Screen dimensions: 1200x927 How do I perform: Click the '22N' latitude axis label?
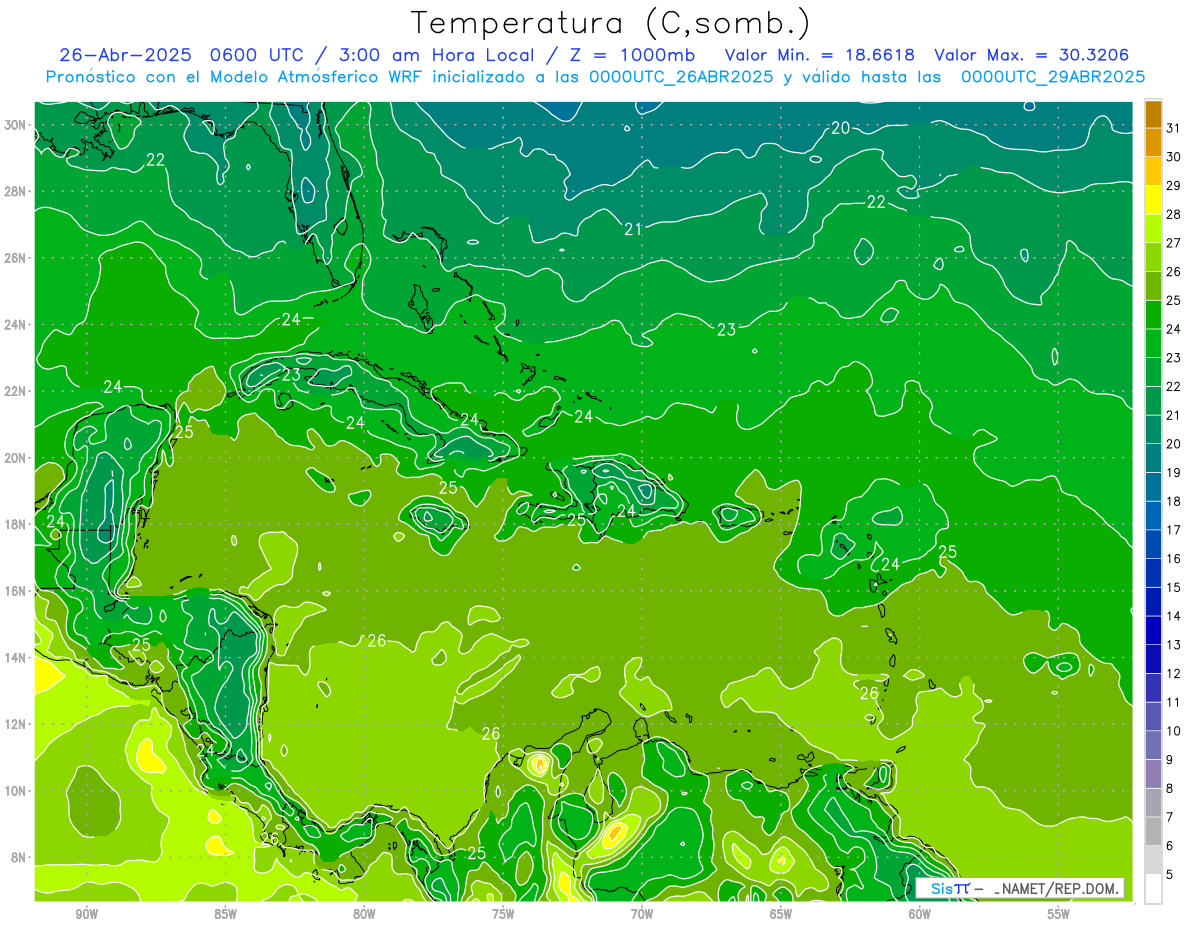tap(15, 391)
